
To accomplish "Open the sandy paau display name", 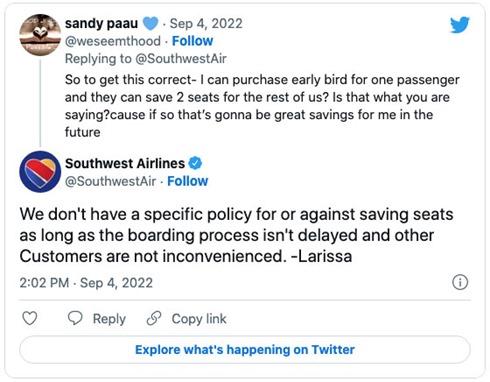I will [x=101, y=24].
